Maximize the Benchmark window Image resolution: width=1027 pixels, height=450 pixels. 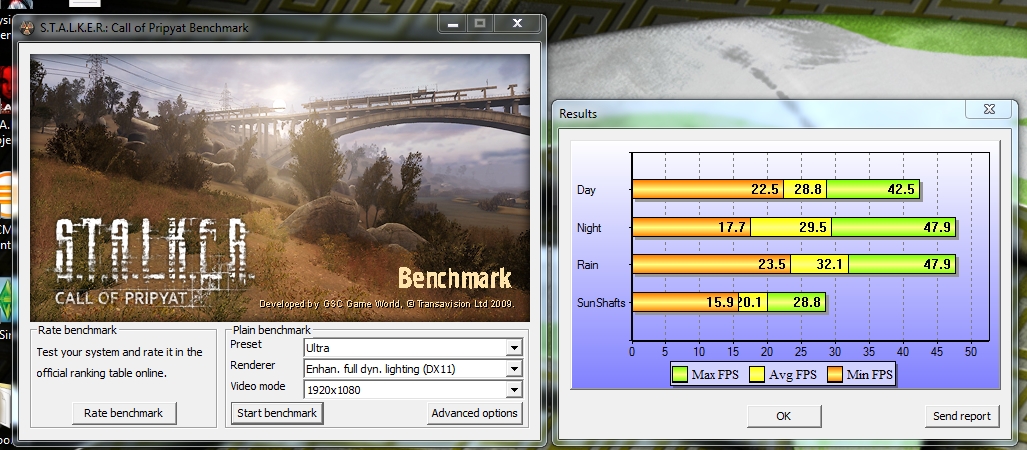pos(479,22)
